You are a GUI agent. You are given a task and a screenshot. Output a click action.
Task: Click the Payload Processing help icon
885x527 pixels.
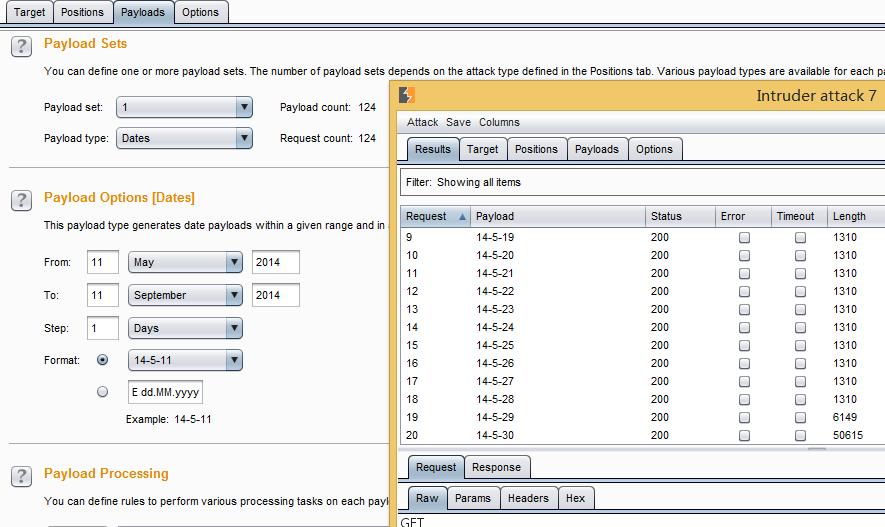coord(21,477)
